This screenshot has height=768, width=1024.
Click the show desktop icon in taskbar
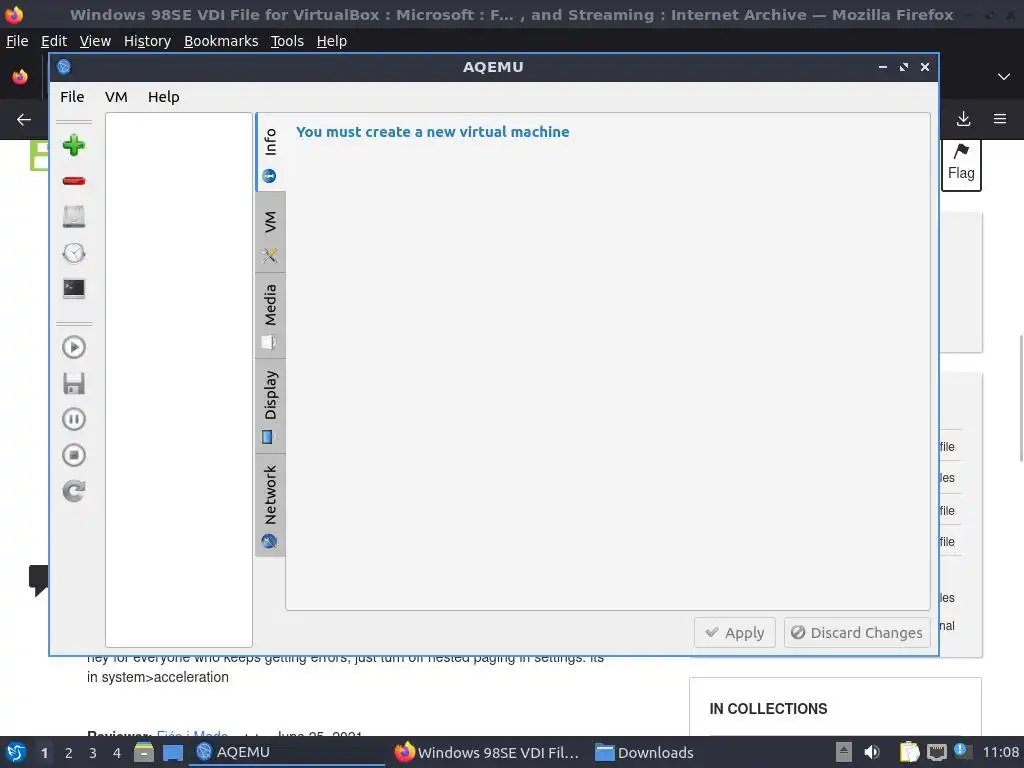pos(172,753)
